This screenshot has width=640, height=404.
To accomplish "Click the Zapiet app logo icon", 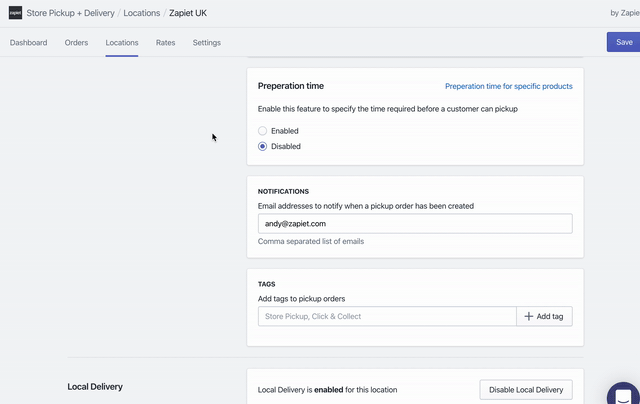I will (16, 13).
